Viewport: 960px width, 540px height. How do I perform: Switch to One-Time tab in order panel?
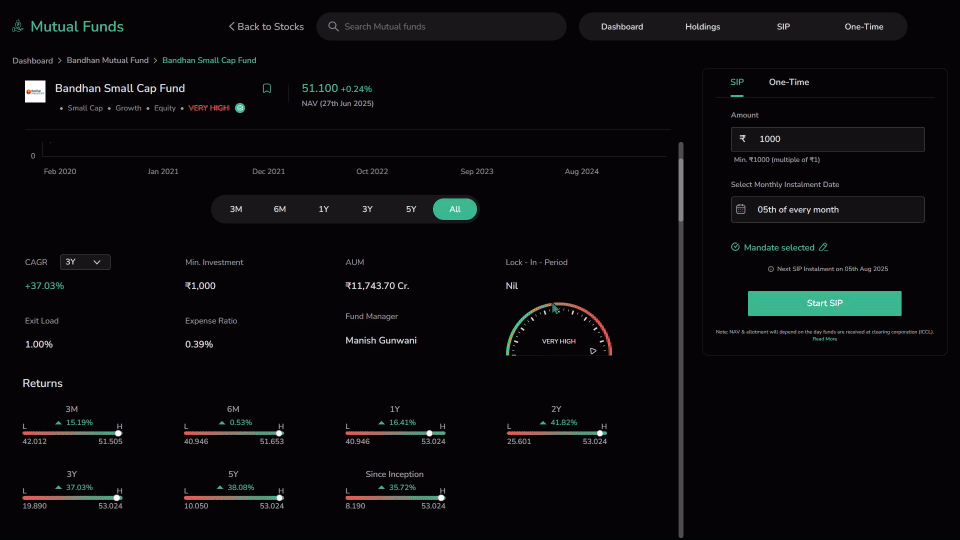[789, 82]
